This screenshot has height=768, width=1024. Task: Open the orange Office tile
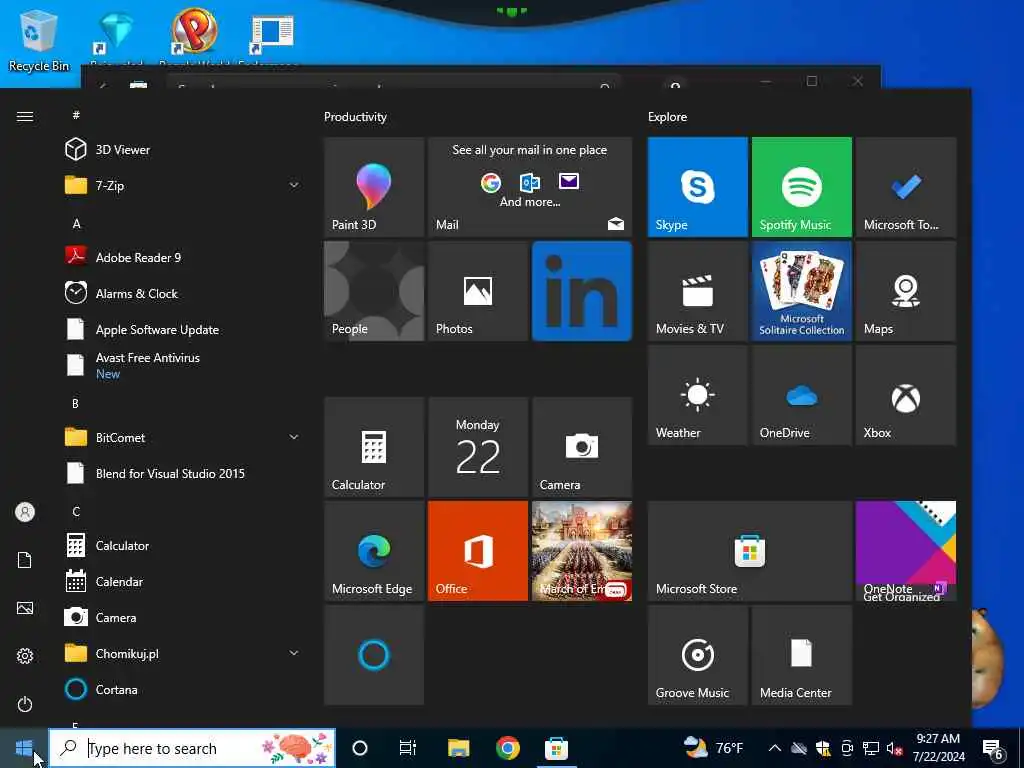[x=477, y=551]
